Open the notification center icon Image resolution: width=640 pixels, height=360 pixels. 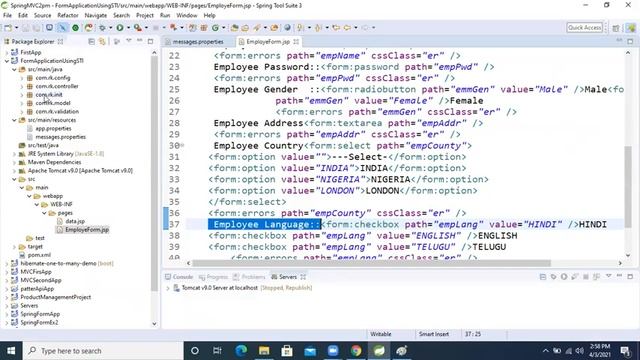(625, 351)
